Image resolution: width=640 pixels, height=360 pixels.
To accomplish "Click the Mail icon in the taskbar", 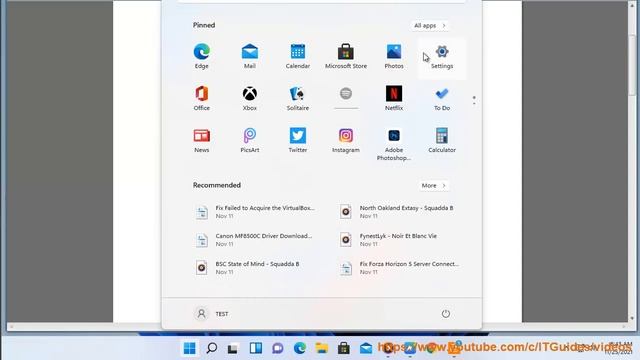I will (366, 348).
